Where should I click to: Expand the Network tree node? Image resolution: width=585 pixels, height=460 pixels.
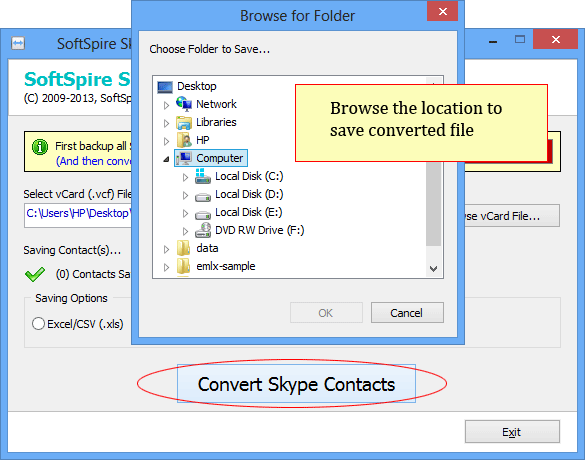(166, 106)
